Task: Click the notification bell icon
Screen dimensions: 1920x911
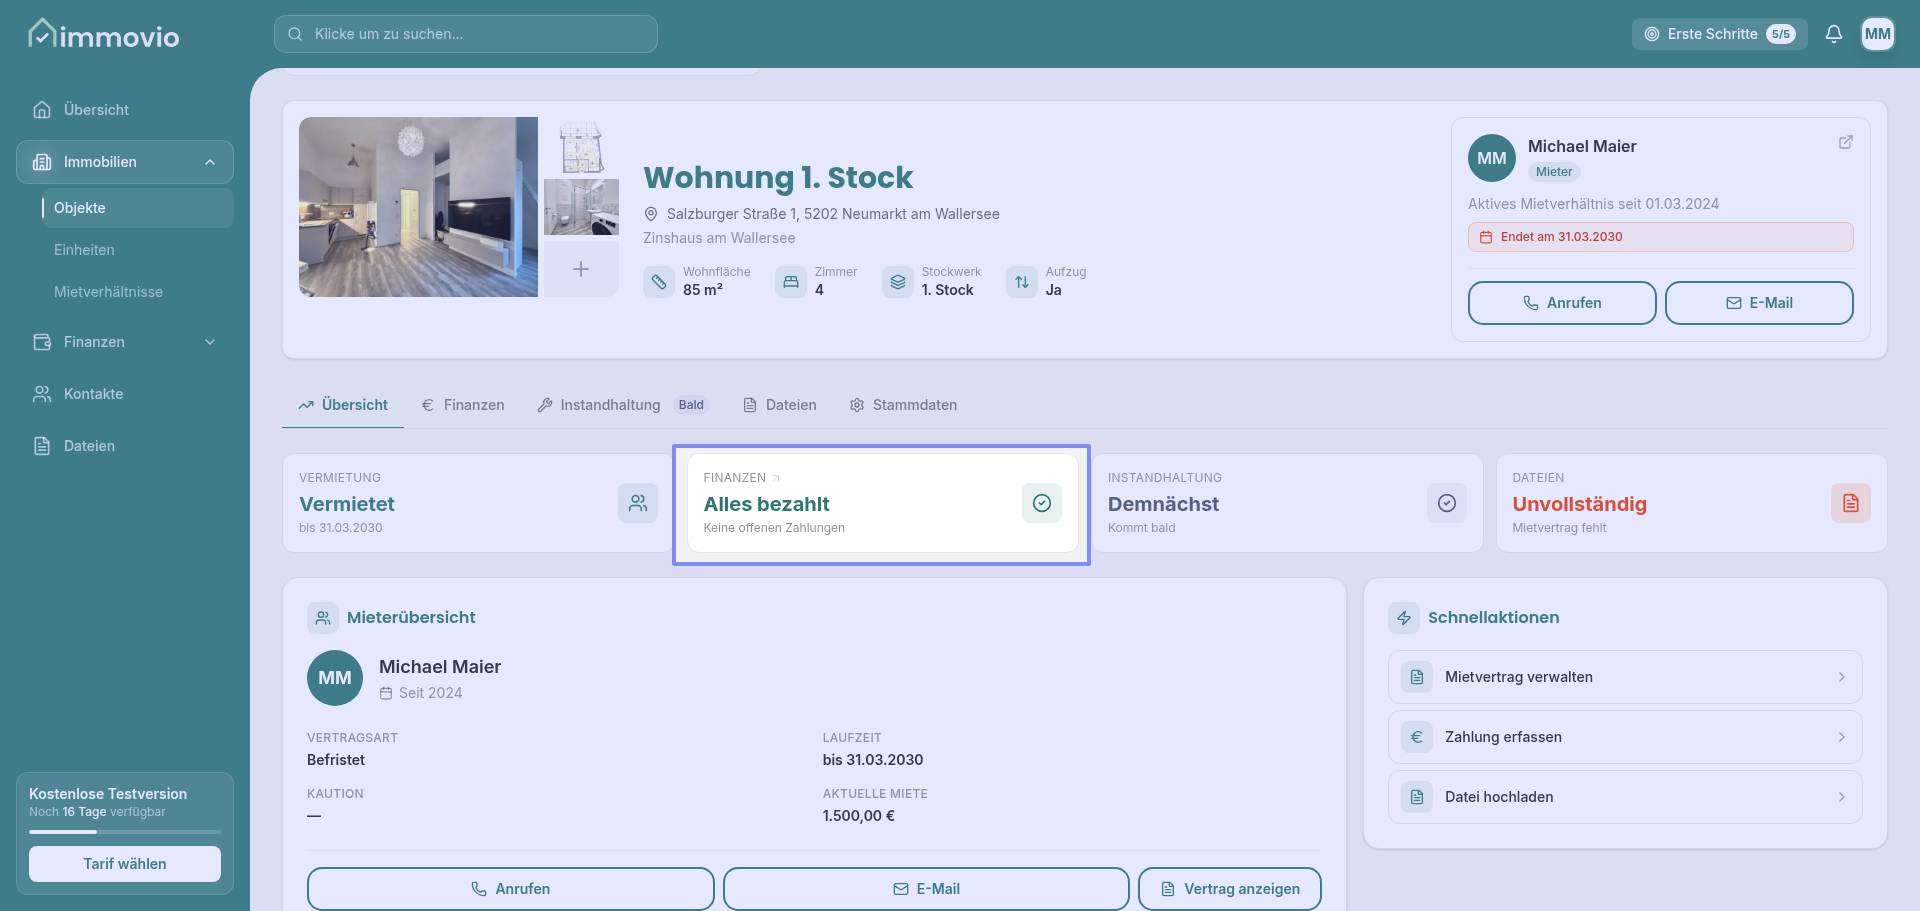Action: [x=1833, y=34]
